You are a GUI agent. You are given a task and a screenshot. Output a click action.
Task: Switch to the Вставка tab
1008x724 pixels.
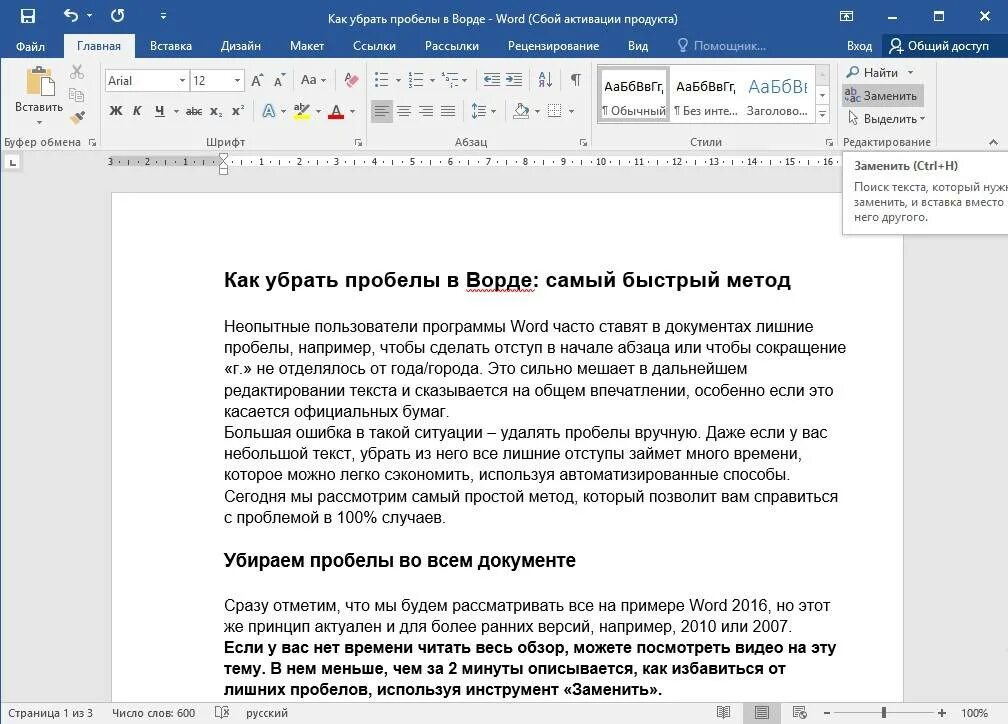pos(170,46)
